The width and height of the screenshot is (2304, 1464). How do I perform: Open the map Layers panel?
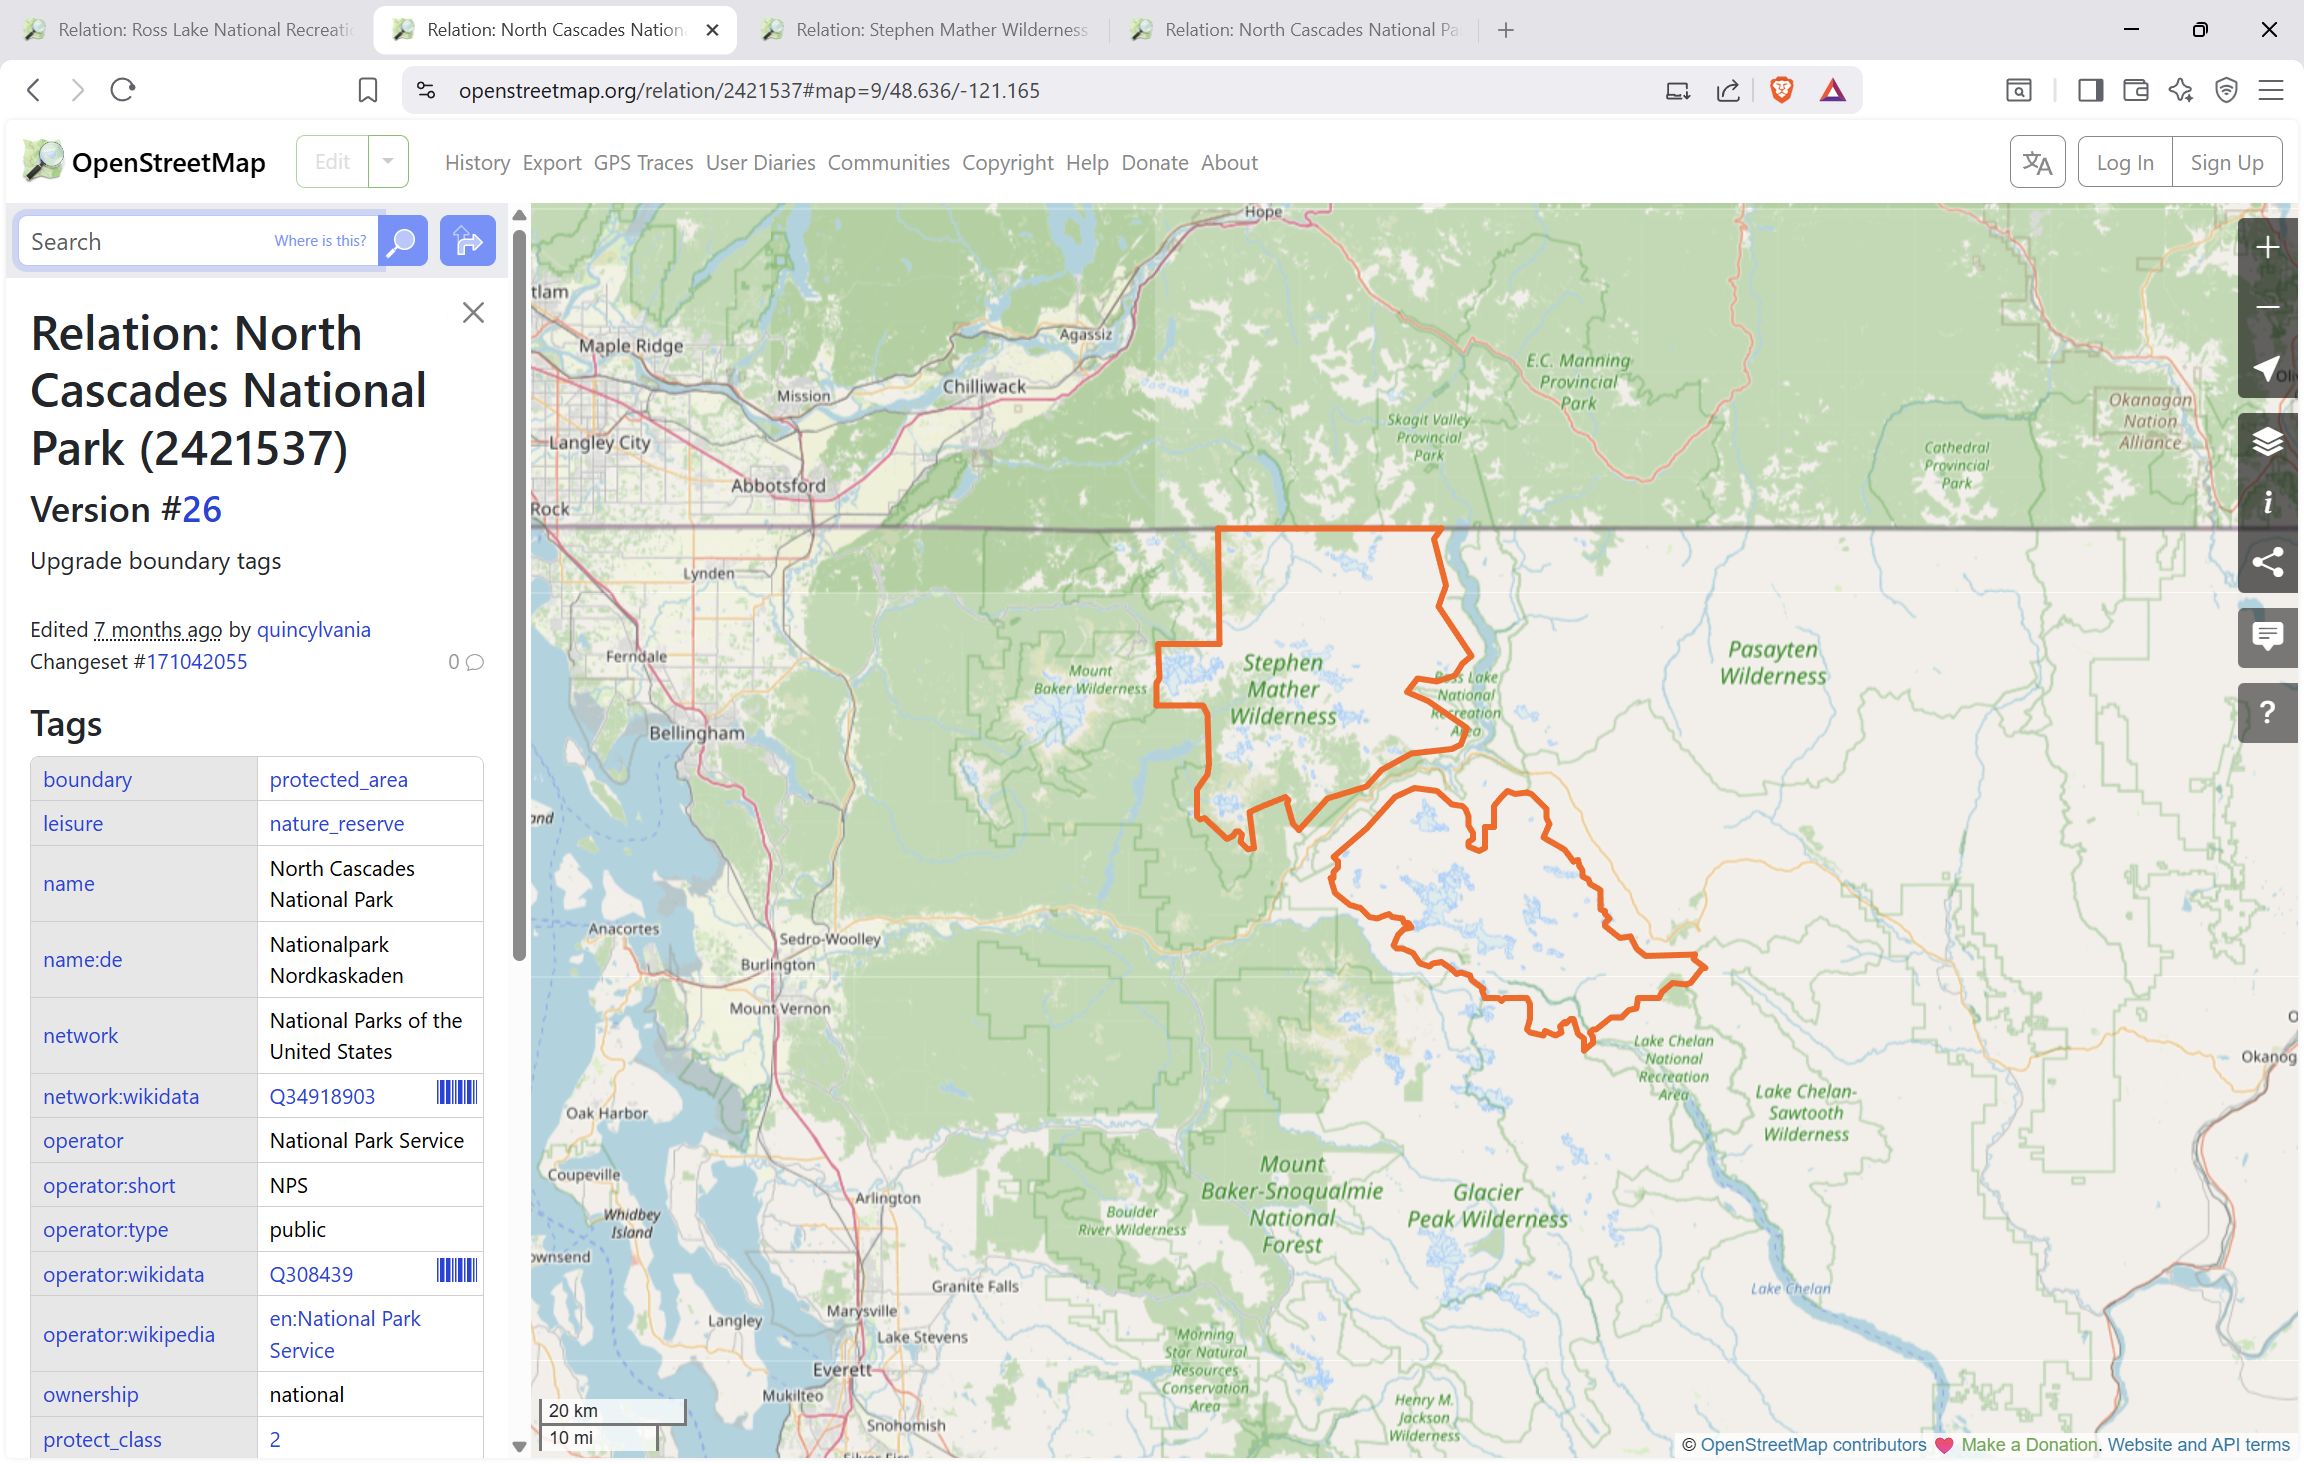tap(2267, 441)
